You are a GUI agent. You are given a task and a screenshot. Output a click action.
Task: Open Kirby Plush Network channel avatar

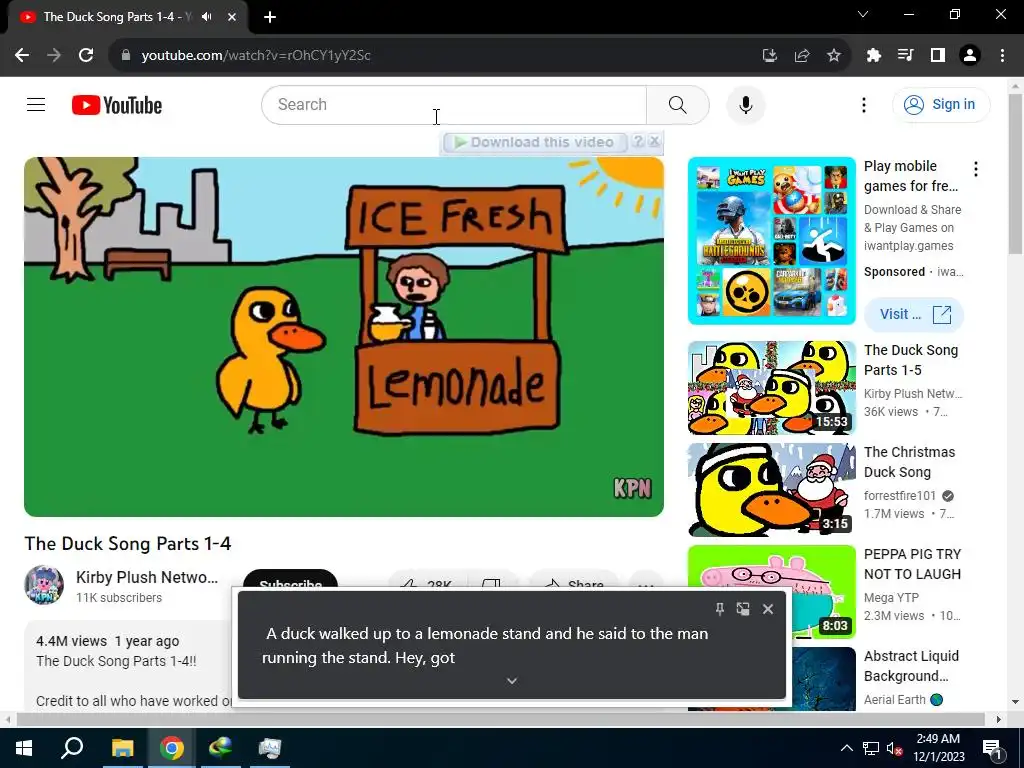(x=44, y=584)
